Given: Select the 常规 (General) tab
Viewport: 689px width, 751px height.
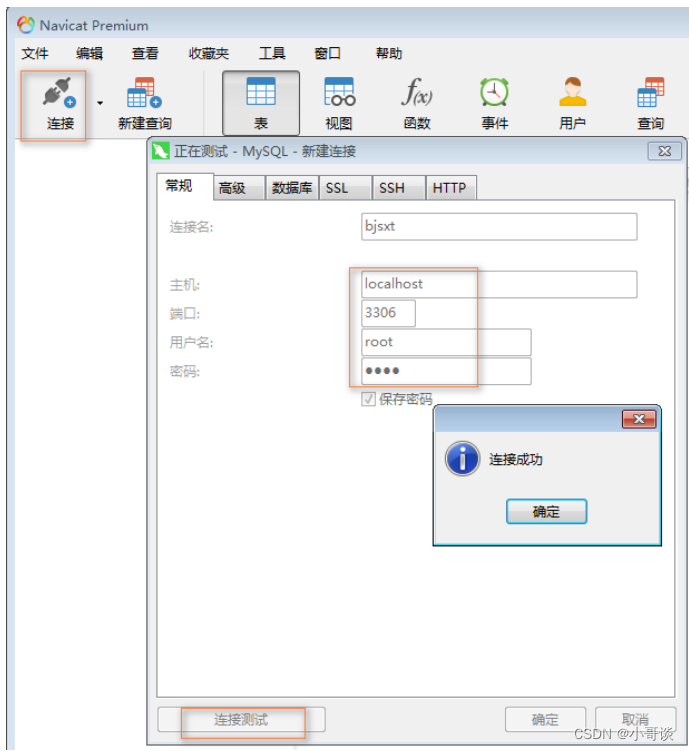Looking at the screenshot, I should [185, 186].
